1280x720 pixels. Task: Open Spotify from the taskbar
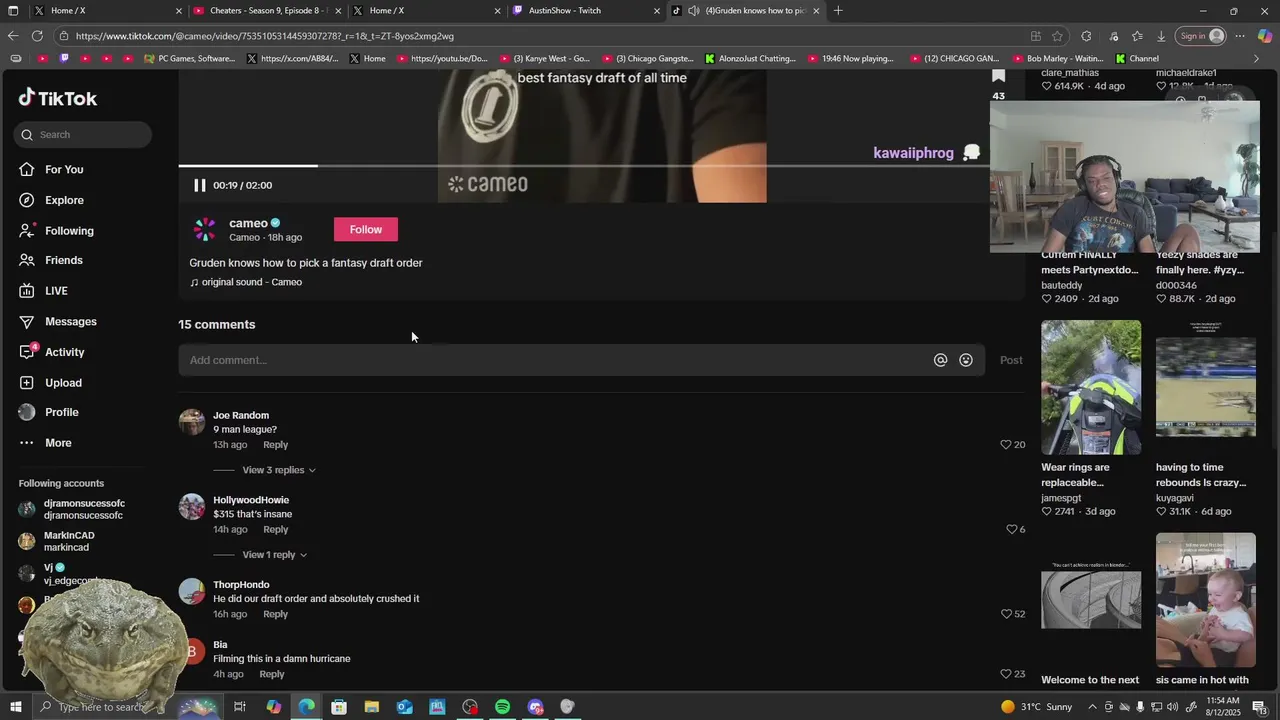(x=502, y=707)
